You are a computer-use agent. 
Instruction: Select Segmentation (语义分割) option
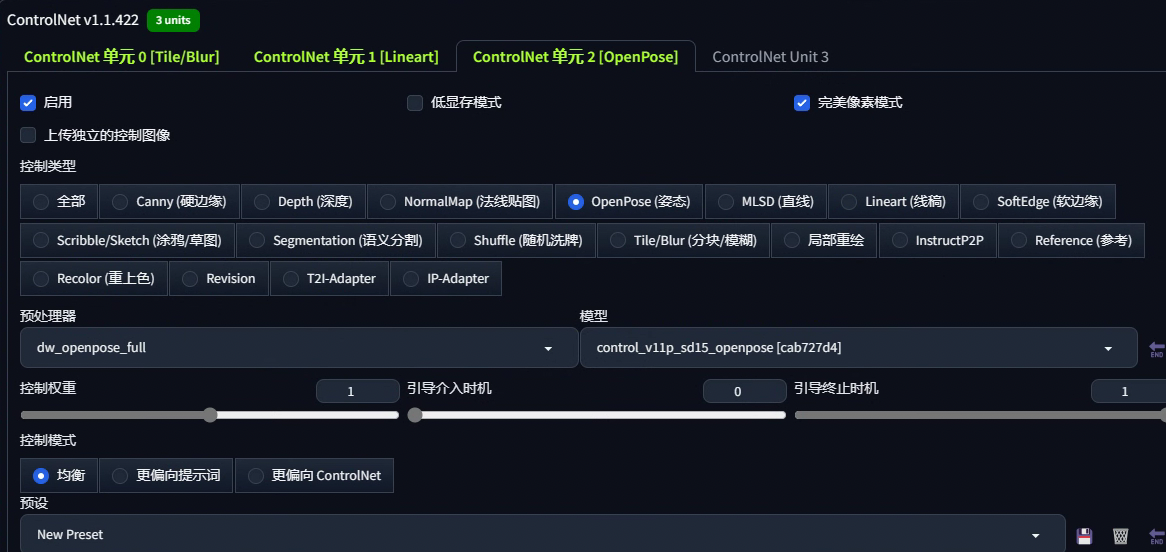(x=335, y=240)
